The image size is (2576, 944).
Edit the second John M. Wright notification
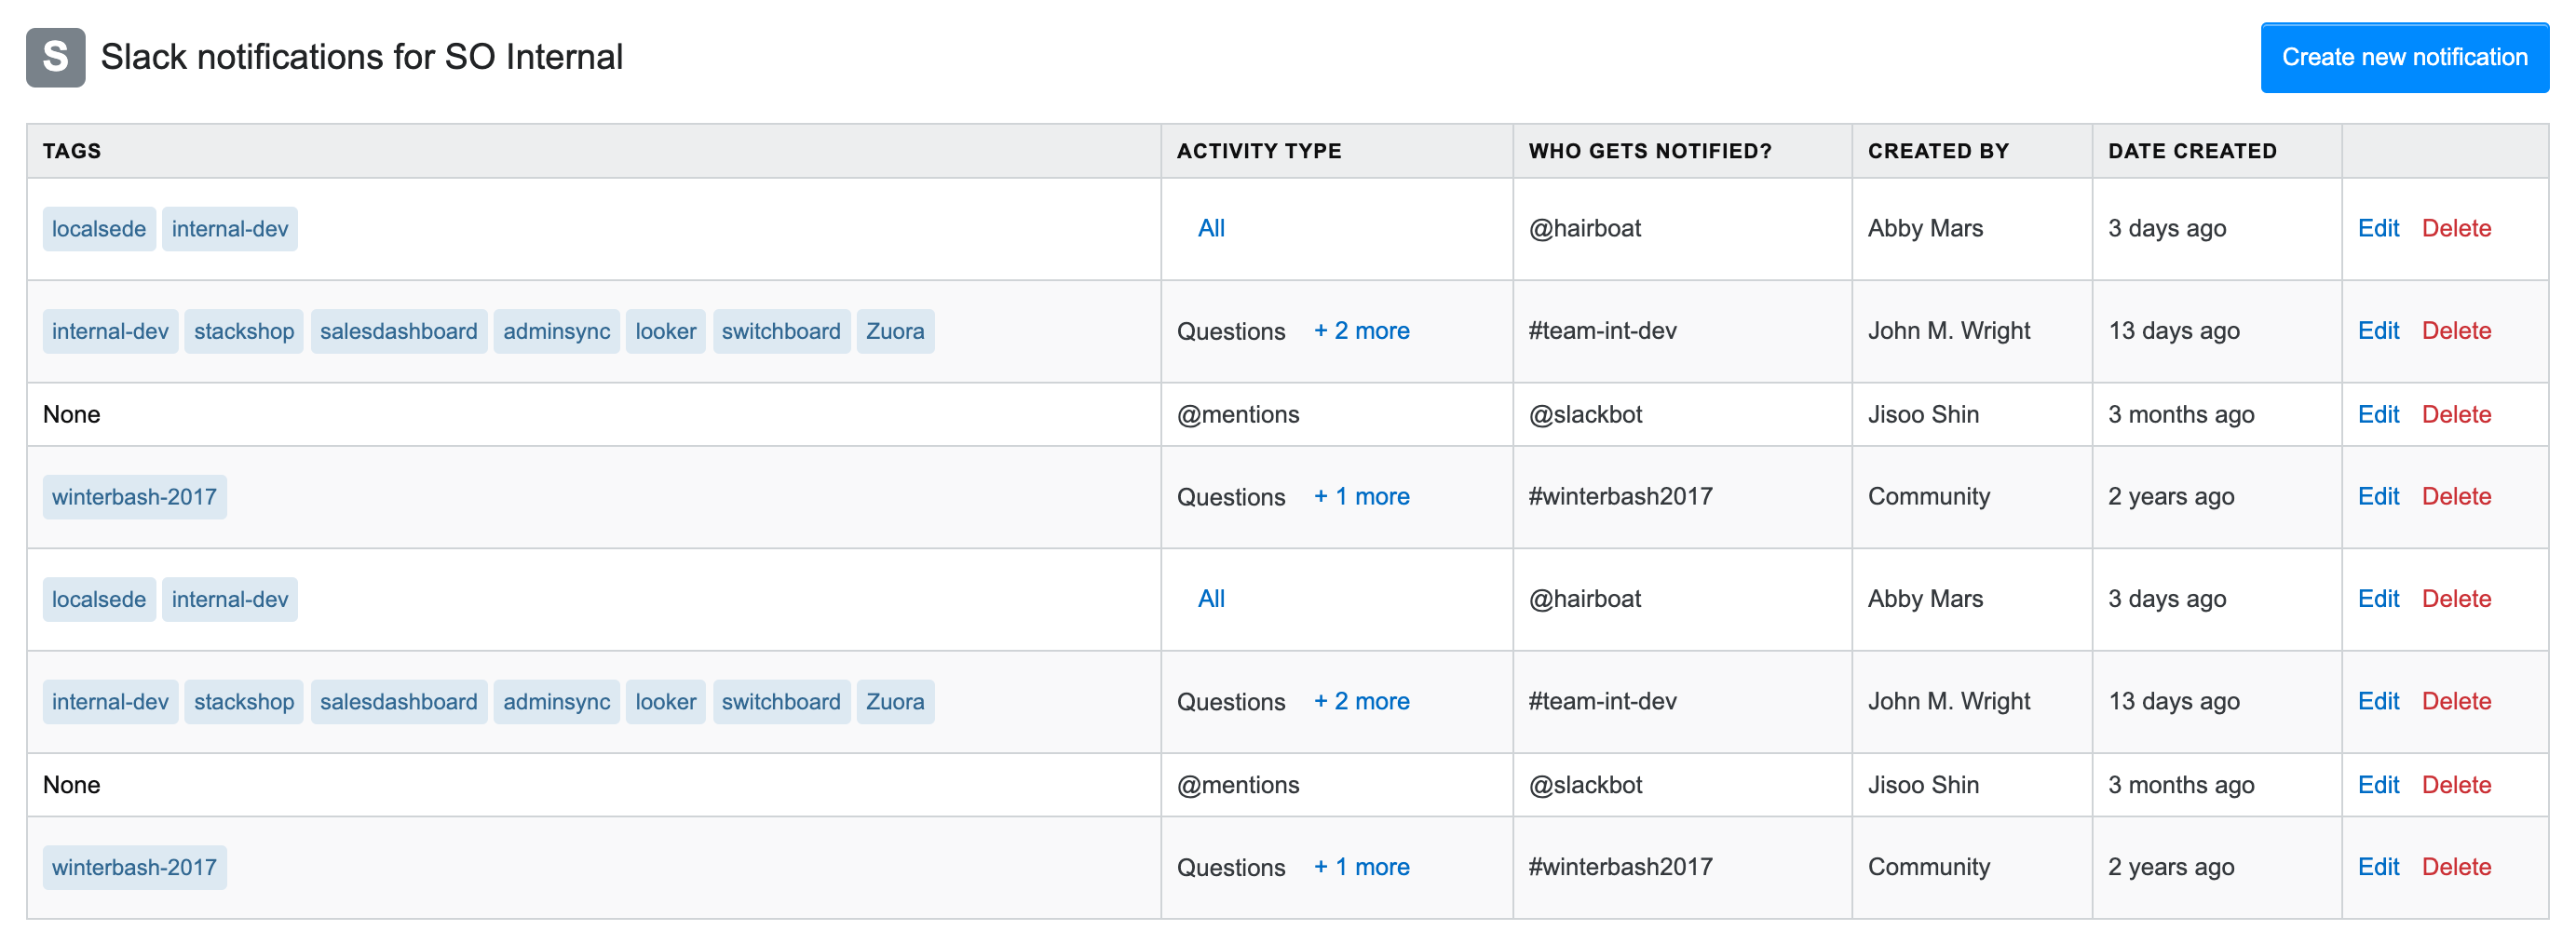[2378, 701]
